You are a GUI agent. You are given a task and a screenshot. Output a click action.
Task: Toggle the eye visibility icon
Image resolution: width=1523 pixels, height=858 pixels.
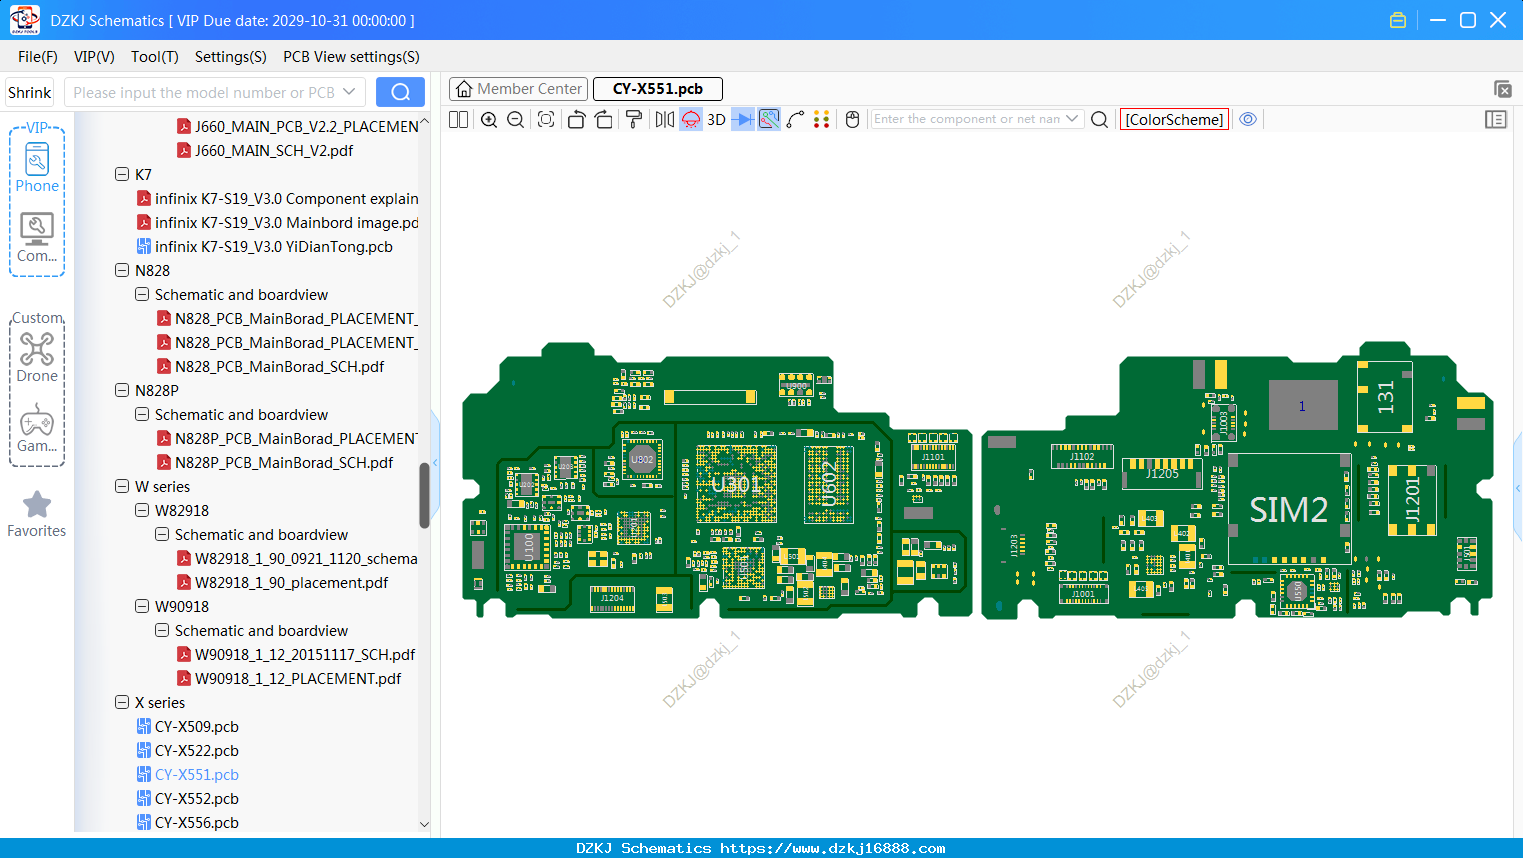coord(1248,119)
